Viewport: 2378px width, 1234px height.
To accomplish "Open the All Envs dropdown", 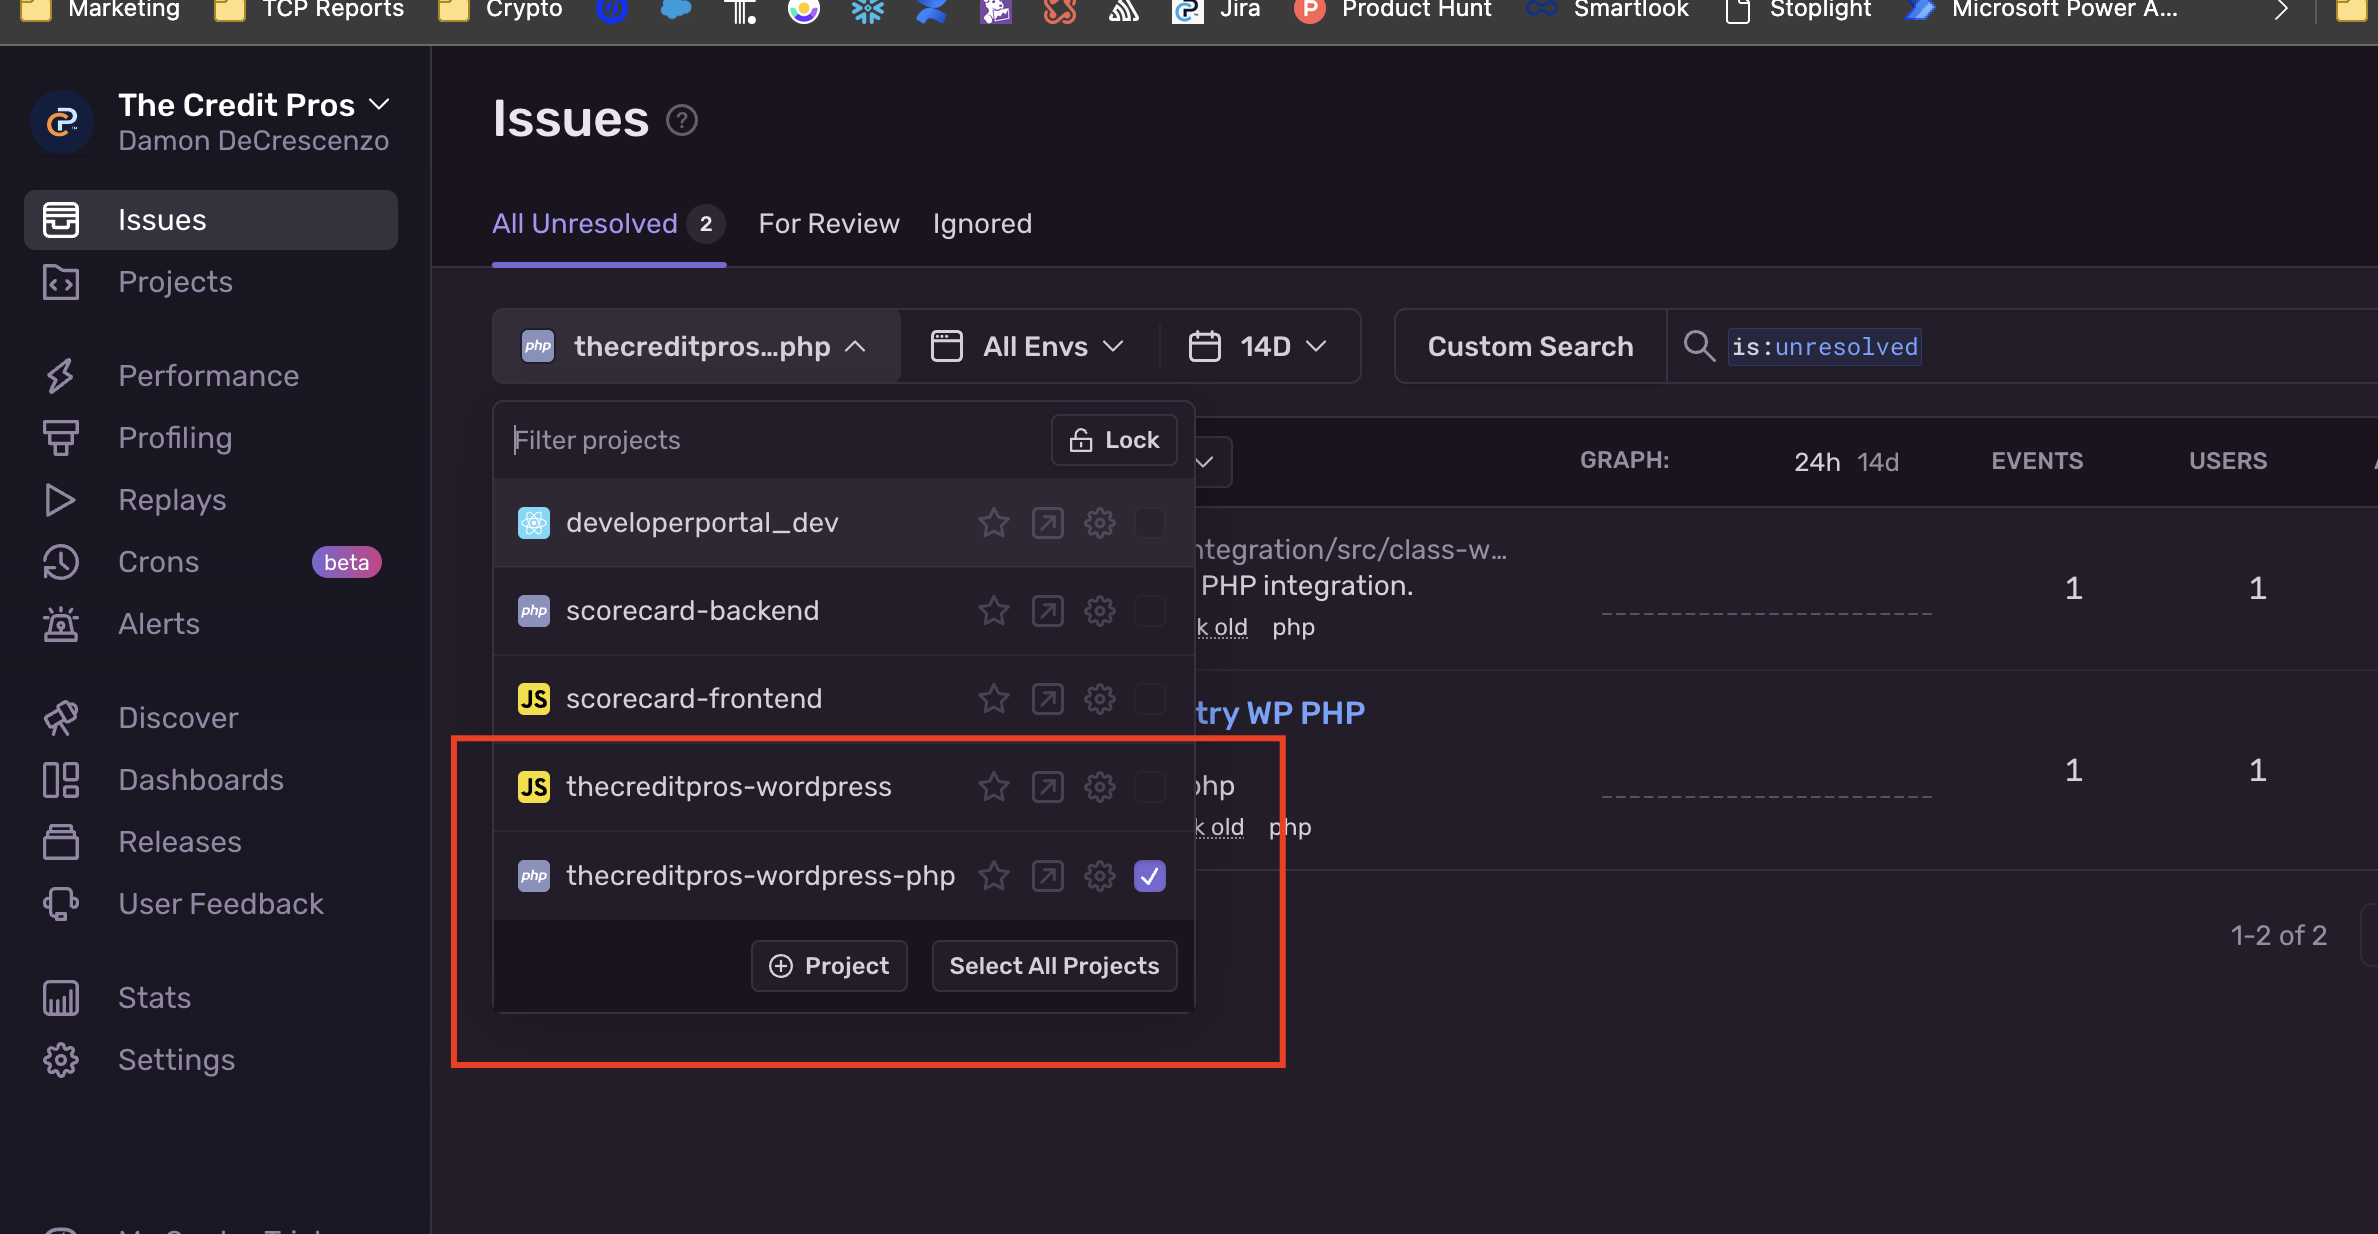I will tap(1028, 346).
